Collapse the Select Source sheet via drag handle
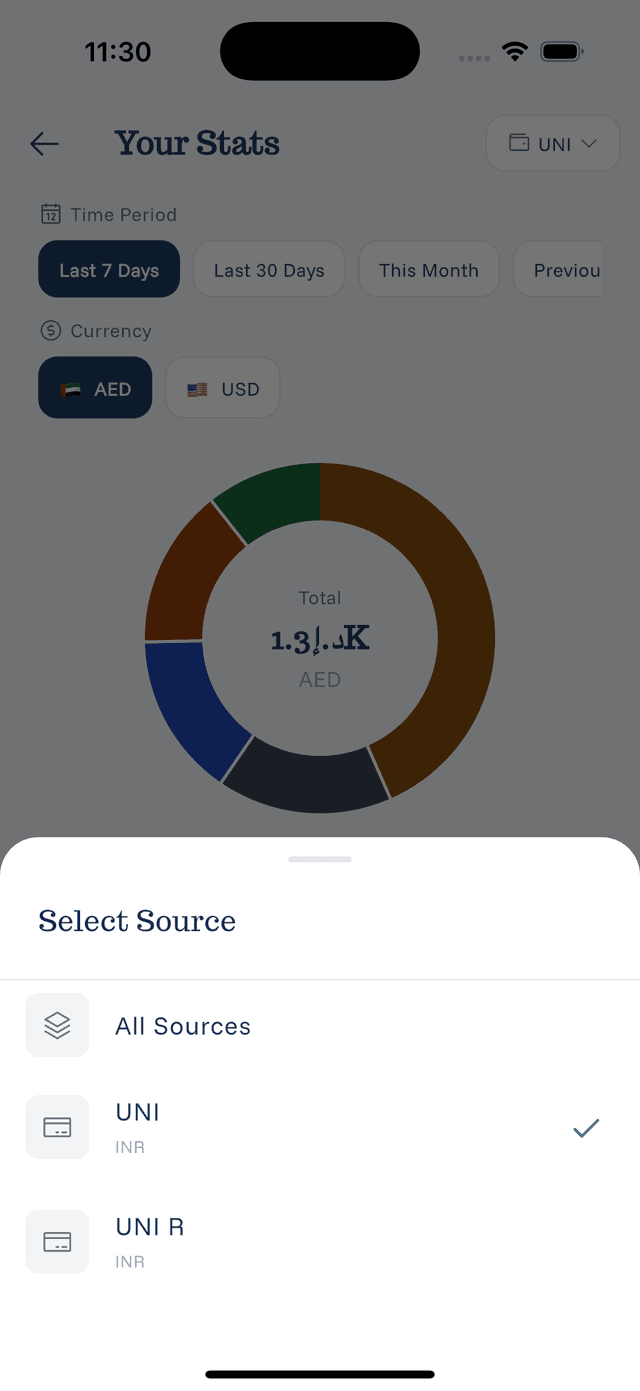 (320, 859)
